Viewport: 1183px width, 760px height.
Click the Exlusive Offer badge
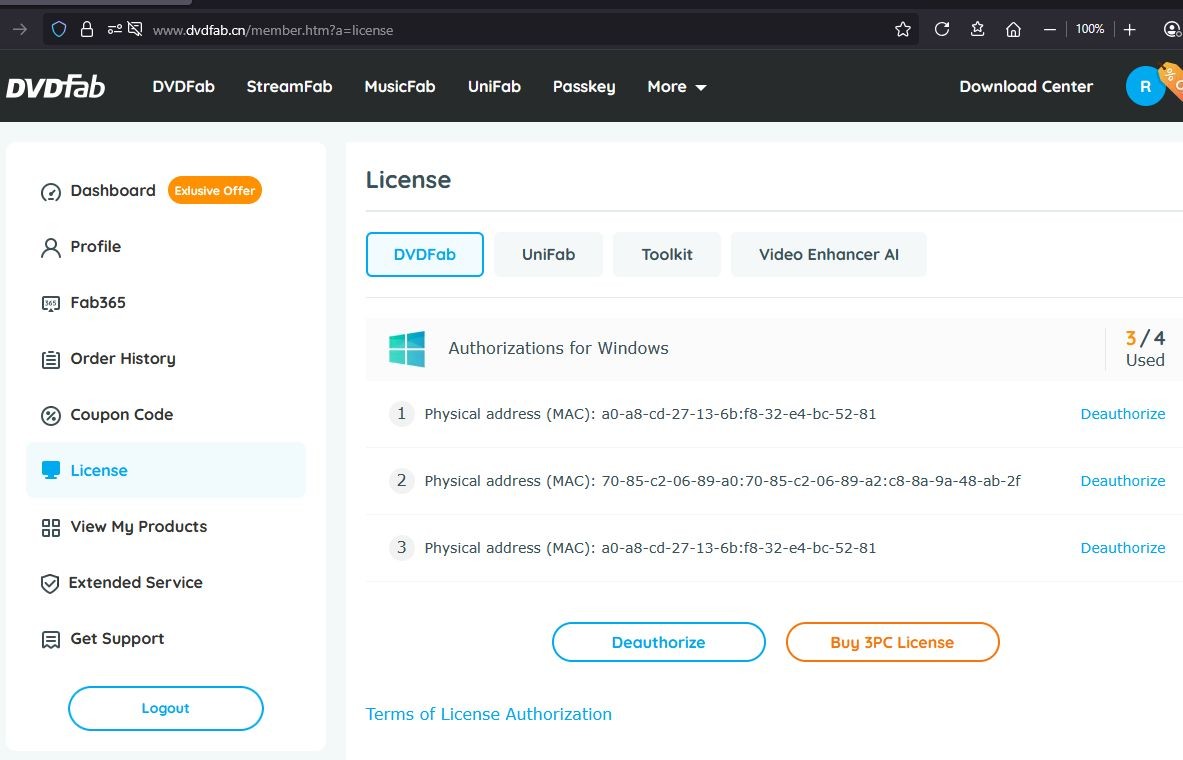click(x=215, y=190)
